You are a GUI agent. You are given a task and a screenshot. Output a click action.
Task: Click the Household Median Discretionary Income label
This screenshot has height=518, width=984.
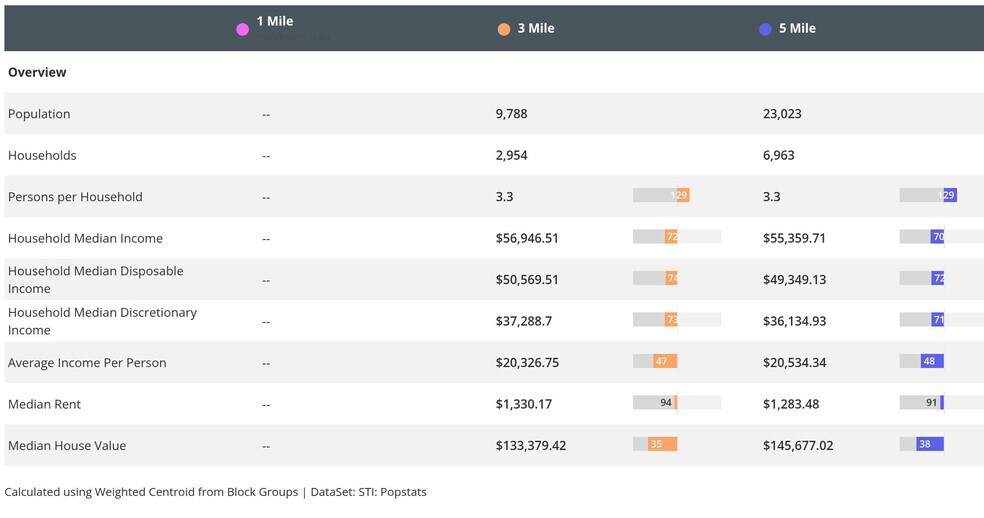(102, 321)
